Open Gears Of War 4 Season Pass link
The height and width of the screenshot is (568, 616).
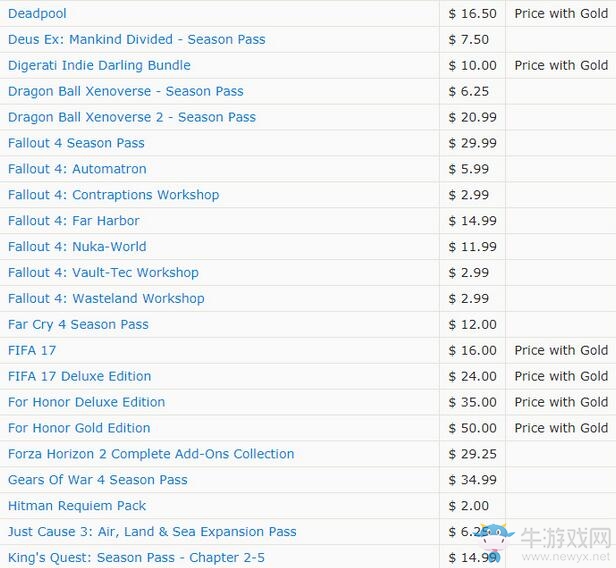pyautogui.click(x=98, y=480)
